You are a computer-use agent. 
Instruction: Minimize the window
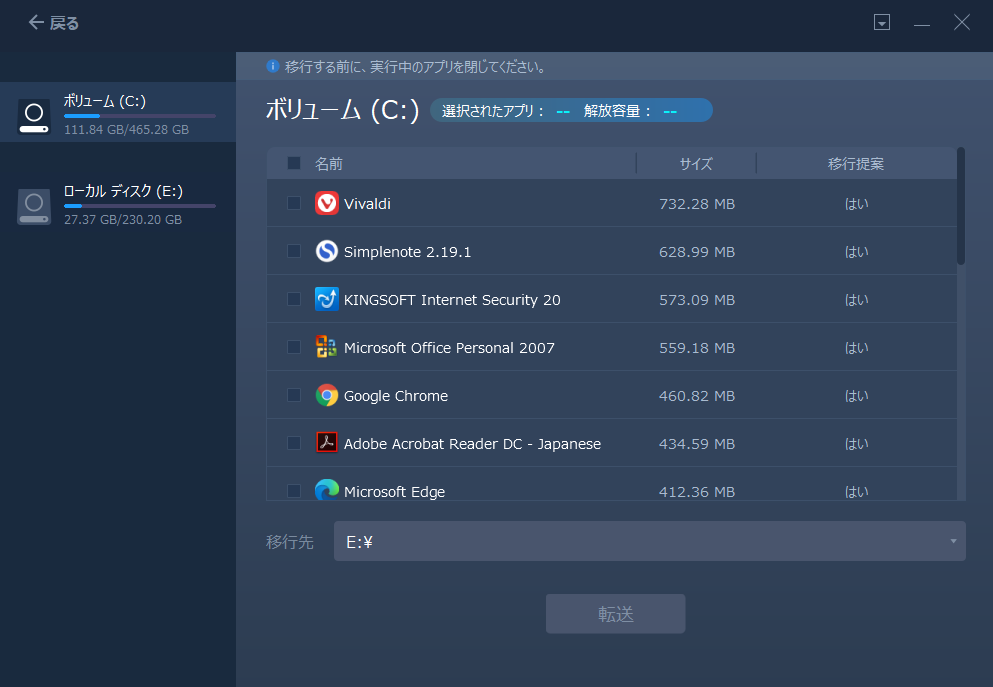[x=922, y=23]
